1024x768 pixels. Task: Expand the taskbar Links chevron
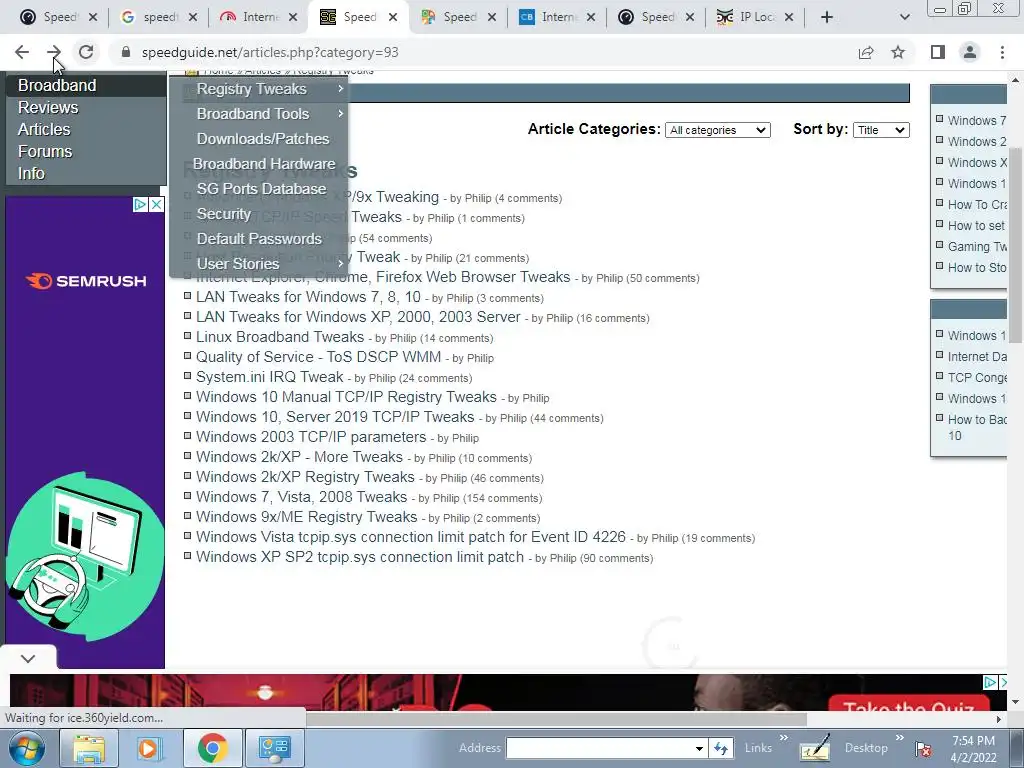click(784, 738)
